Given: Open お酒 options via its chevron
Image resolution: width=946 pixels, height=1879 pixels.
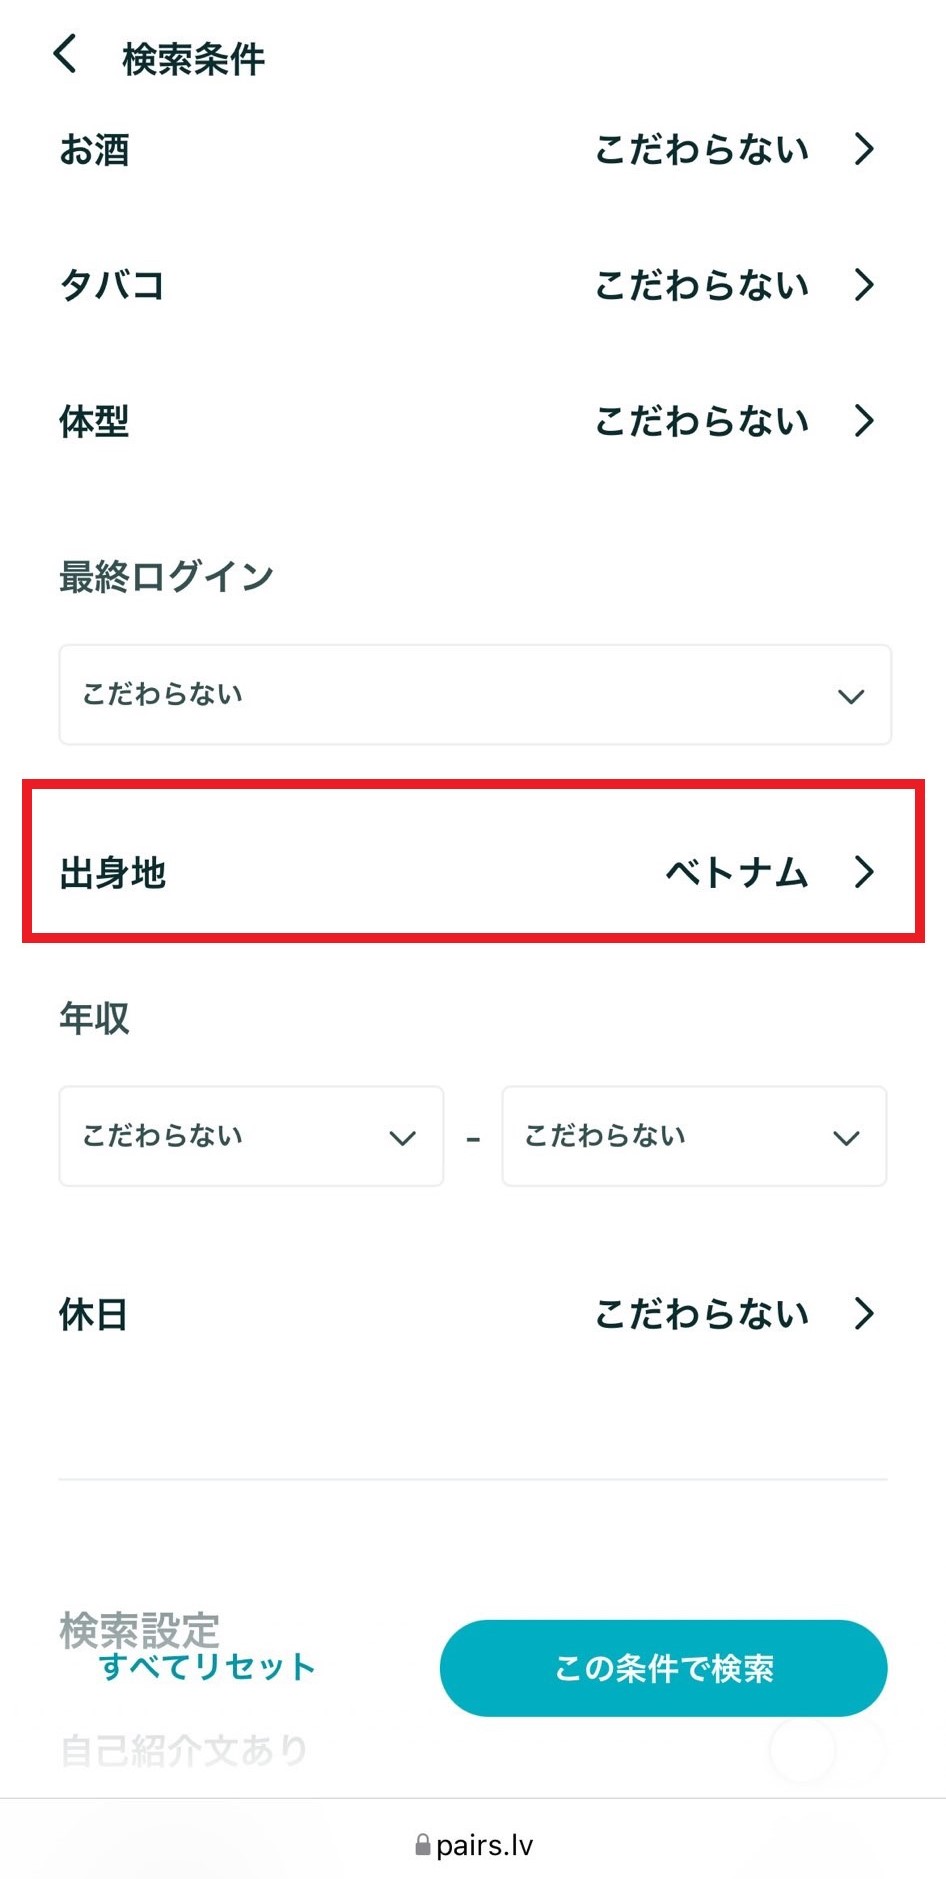Looking at the screenshot, I should pyautogui.click(x=864, y=150).
